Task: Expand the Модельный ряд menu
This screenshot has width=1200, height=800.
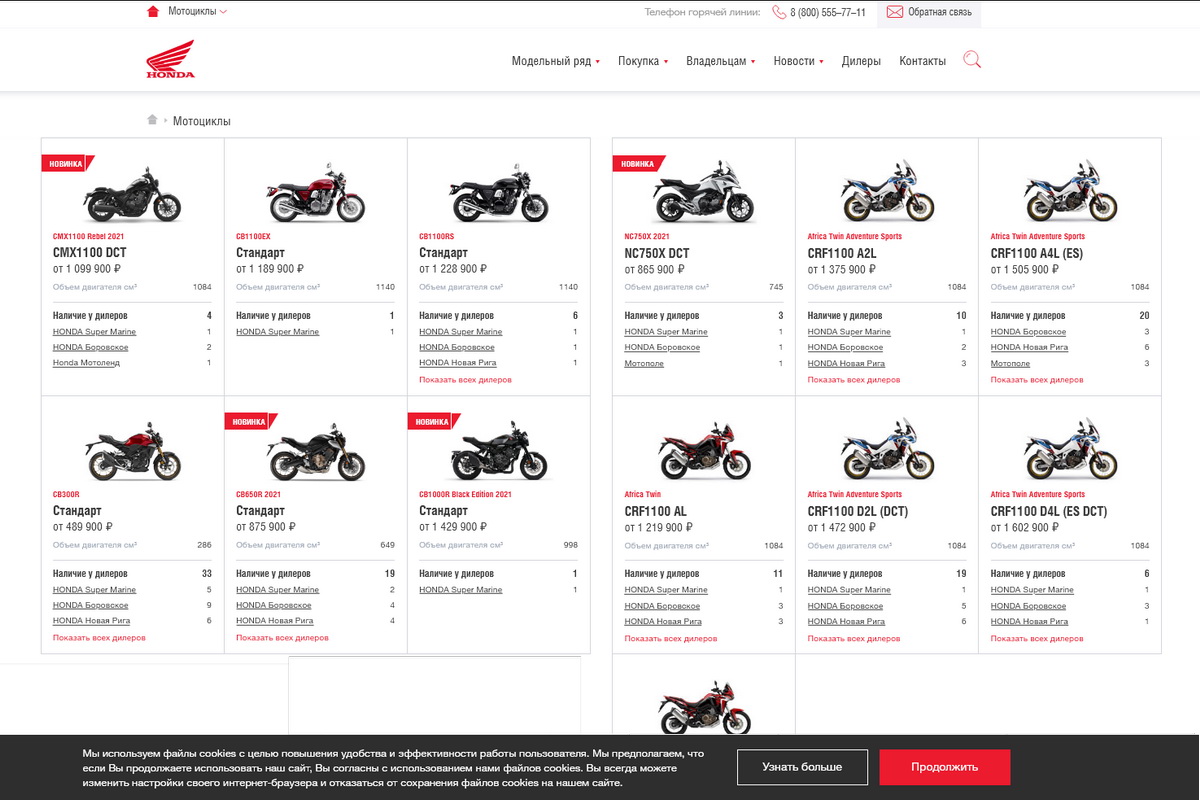Action: point(556,61)
